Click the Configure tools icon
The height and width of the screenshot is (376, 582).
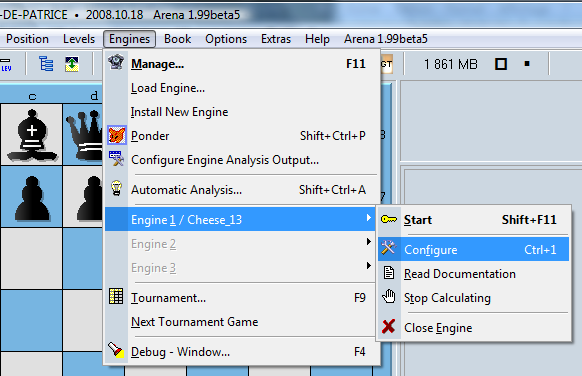click(389, 248)
